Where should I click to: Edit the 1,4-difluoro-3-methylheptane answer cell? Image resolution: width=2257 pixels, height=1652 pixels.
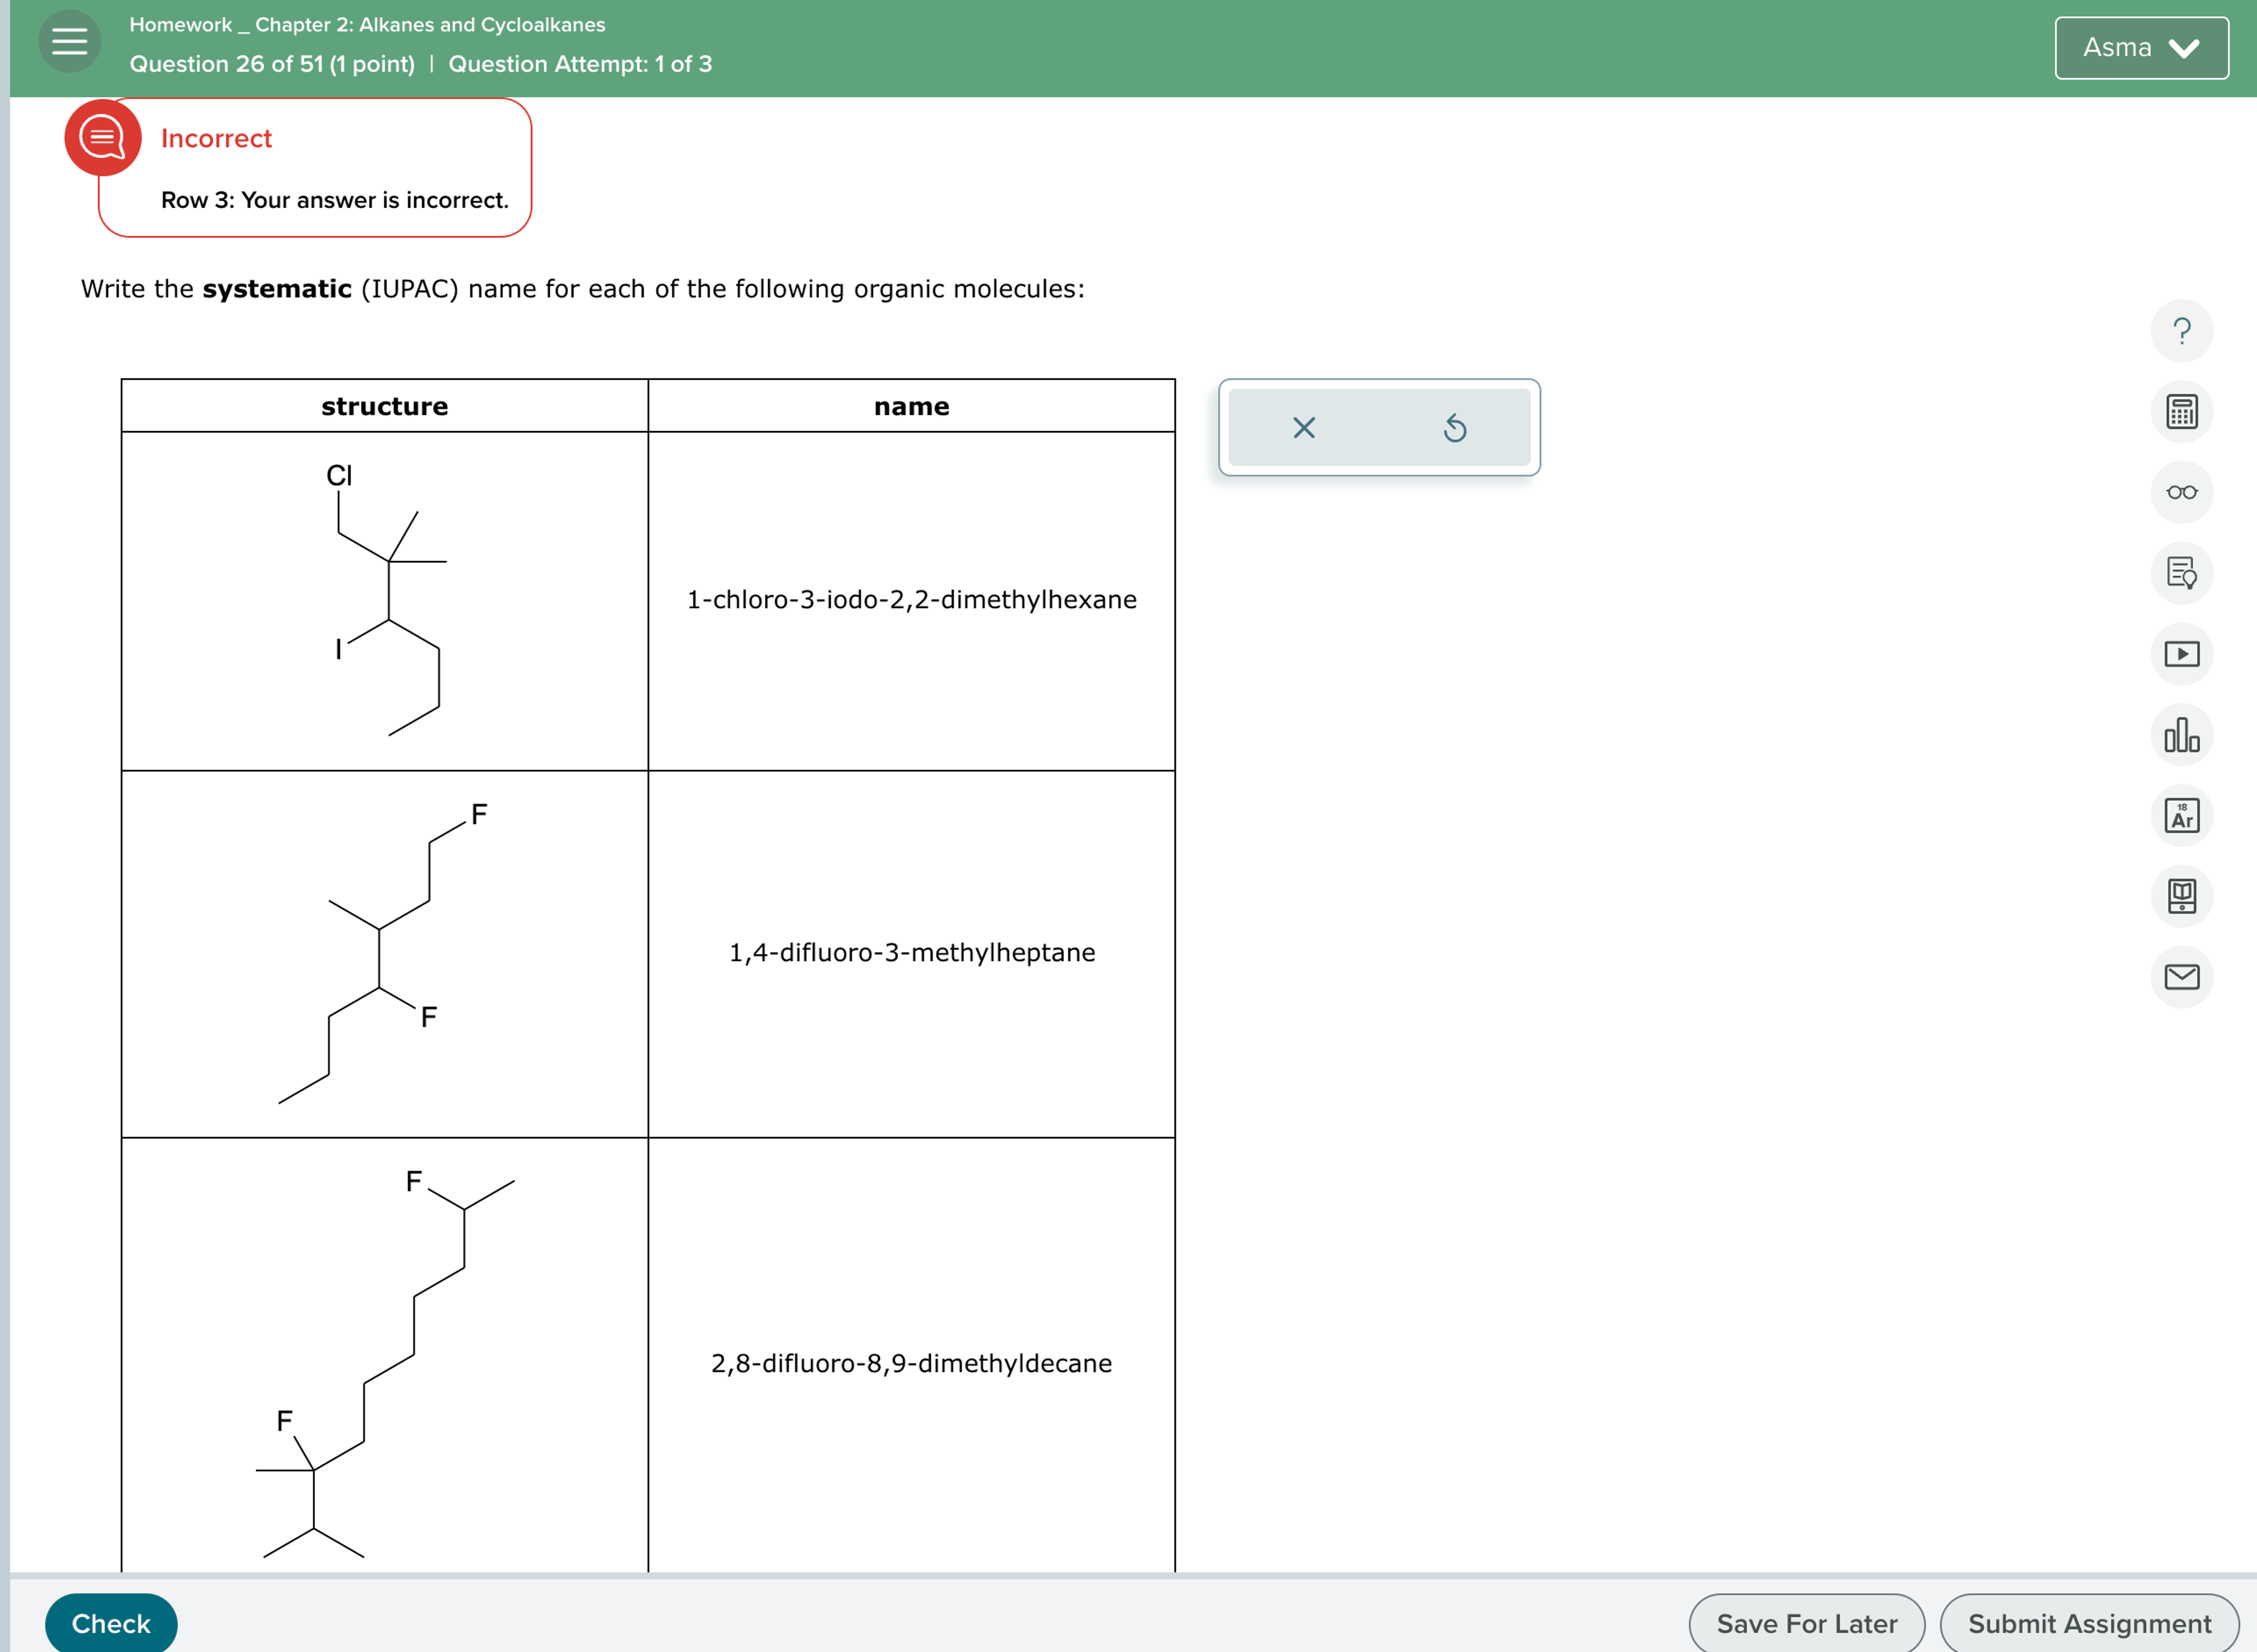pos(911,952)
